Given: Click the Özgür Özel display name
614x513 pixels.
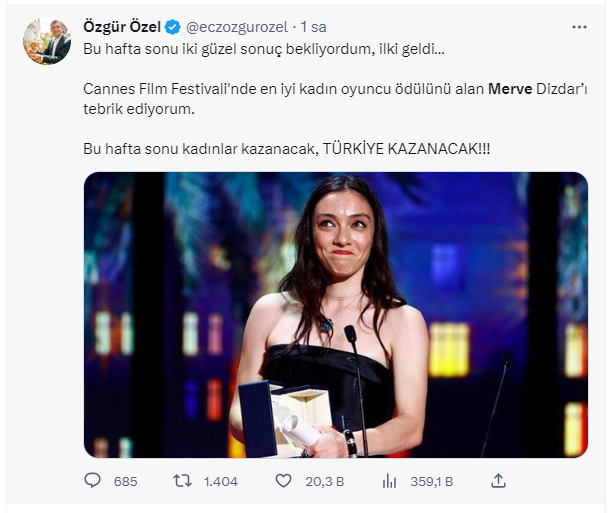Looking at the screenshot, I should pos(121,27).
